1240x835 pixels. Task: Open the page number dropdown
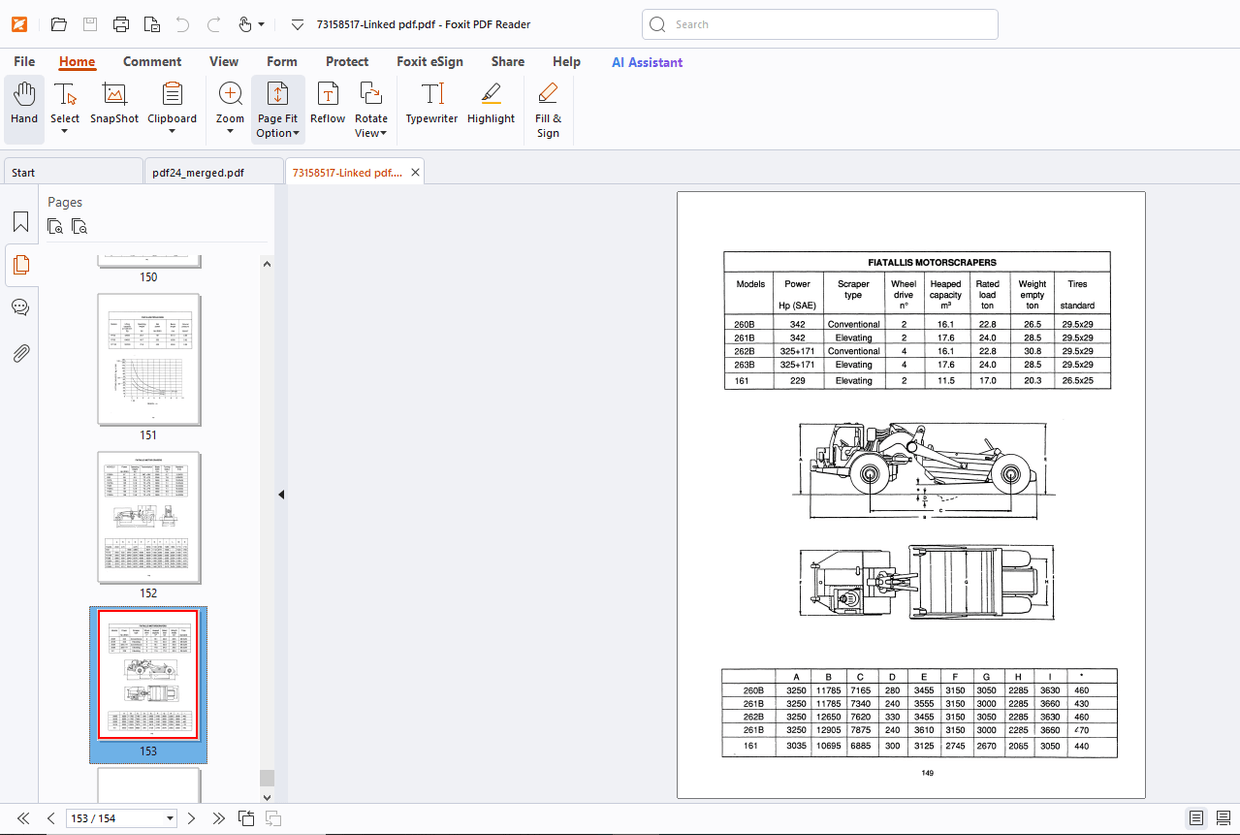pyautogui.click(x=170, y=818)
